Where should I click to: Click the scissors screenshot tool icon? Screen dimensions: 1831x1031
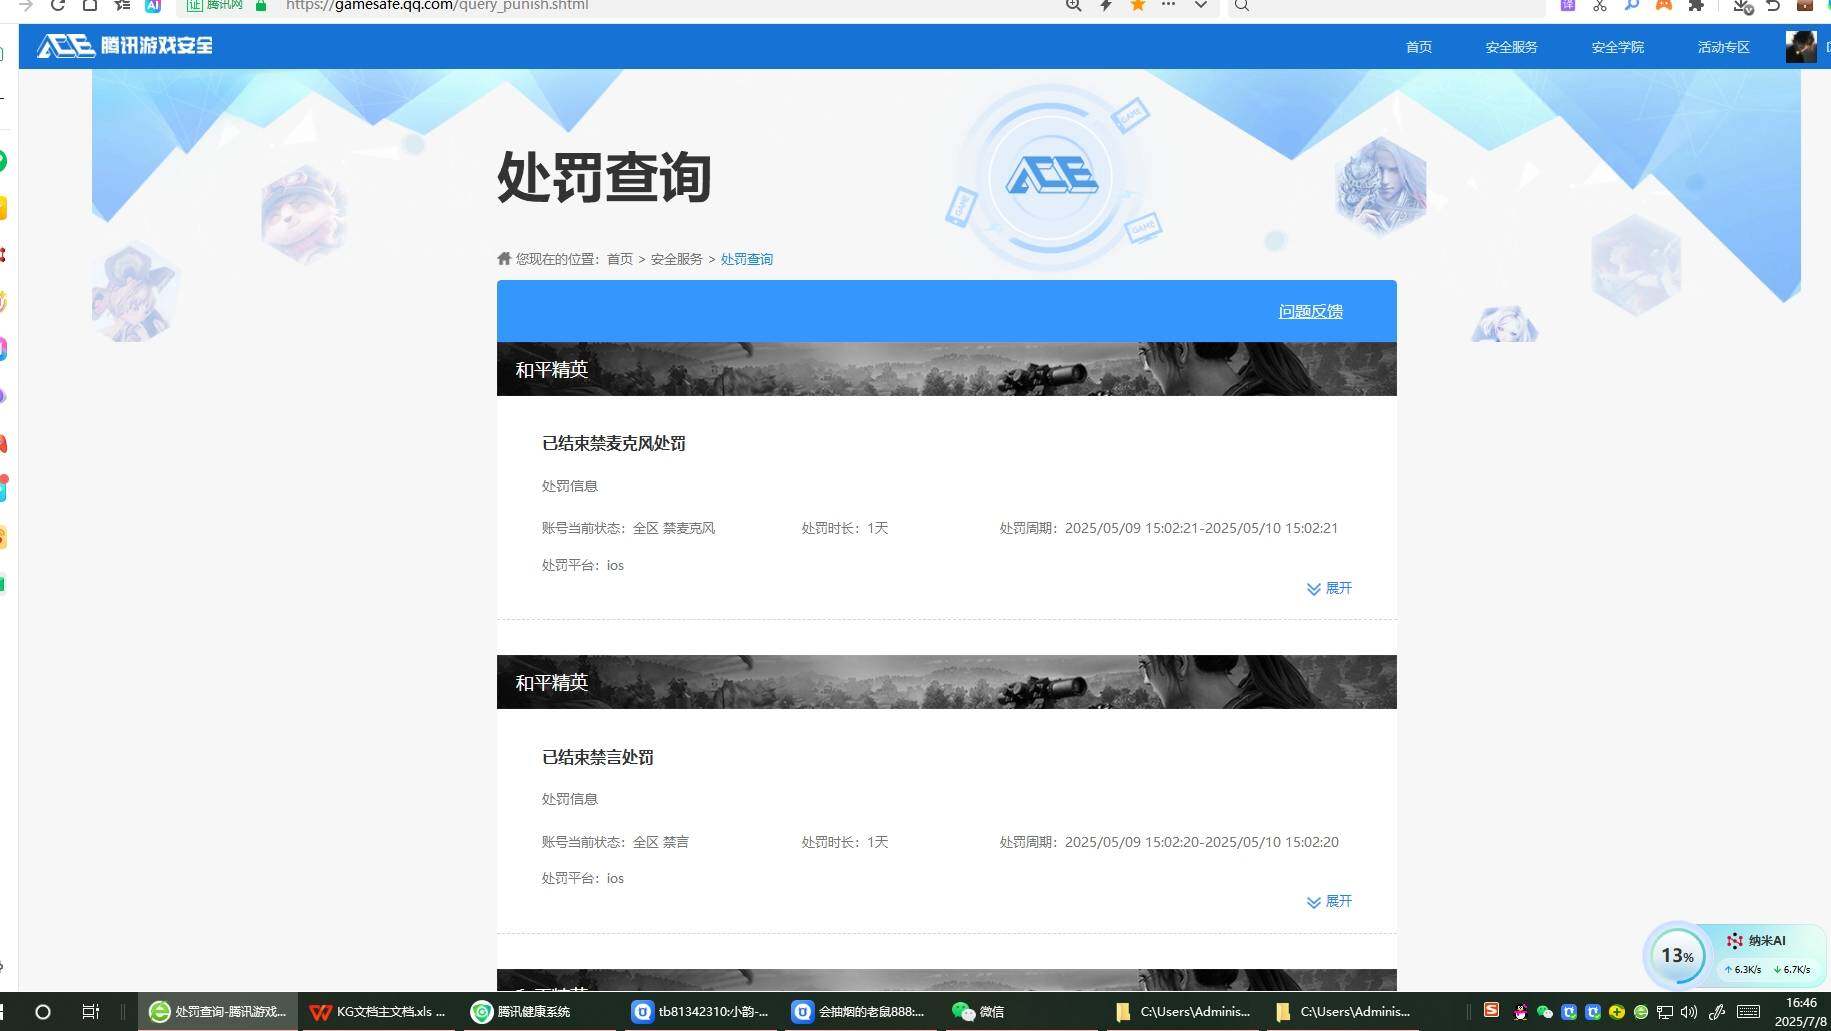(x=1599, y=7)
